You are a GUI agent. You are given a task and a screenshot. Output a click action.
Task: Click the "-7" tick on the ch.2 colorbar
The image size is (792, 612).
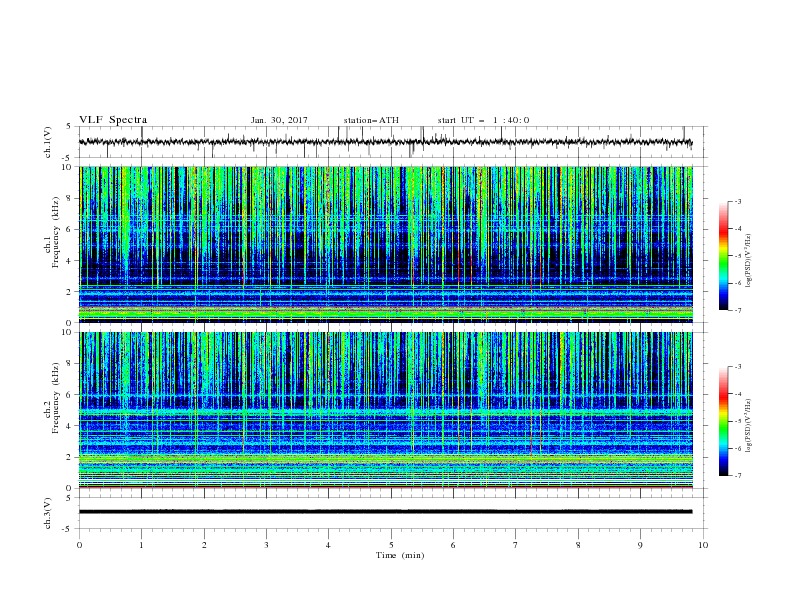coord(737,476)
